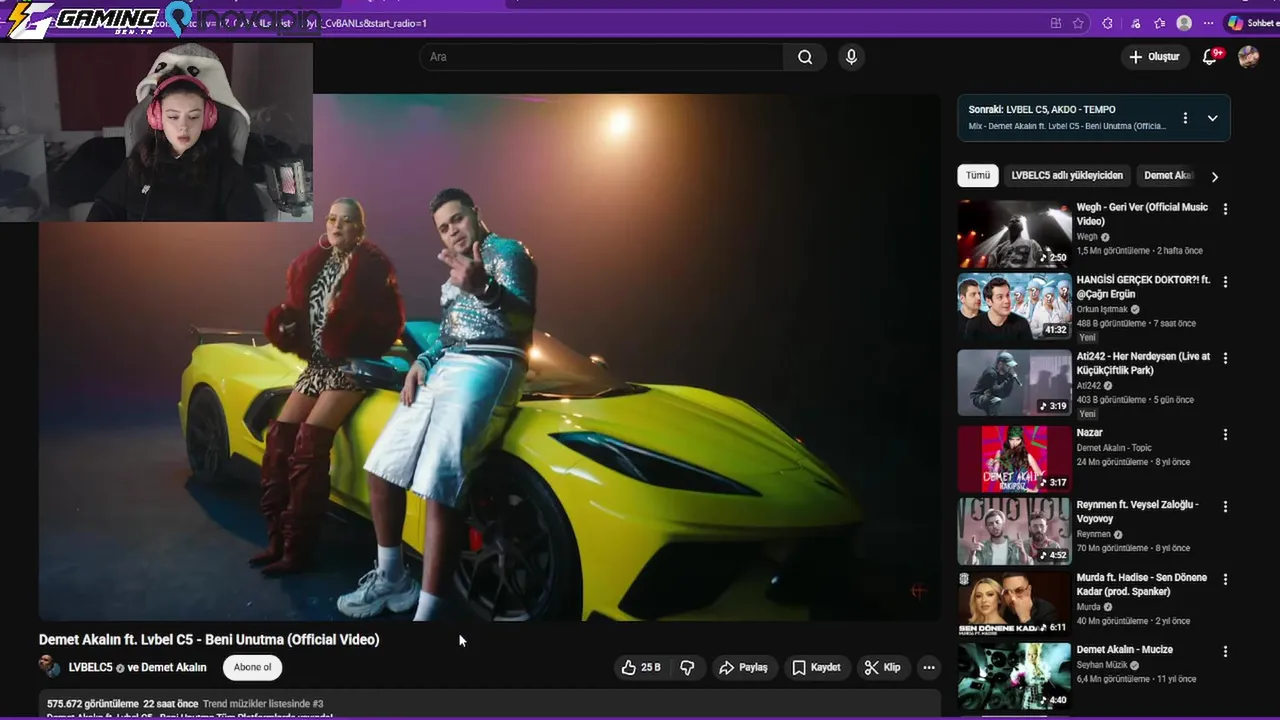The image size is (1280, 720).
Task: Open options for HANGİSİ GERÇEK DOKTOR video
Action: click(1225, 282)
